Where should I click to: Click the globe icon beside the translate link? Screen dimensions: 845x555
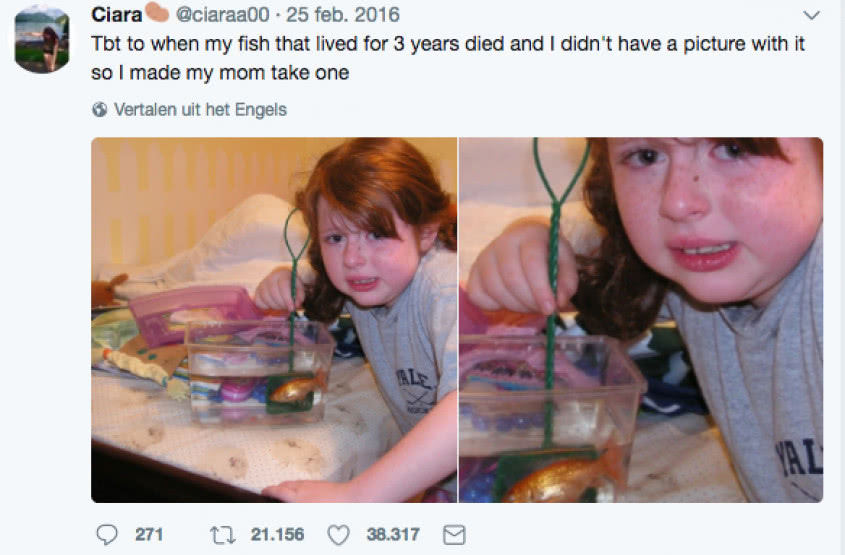[x=99, y=110]
